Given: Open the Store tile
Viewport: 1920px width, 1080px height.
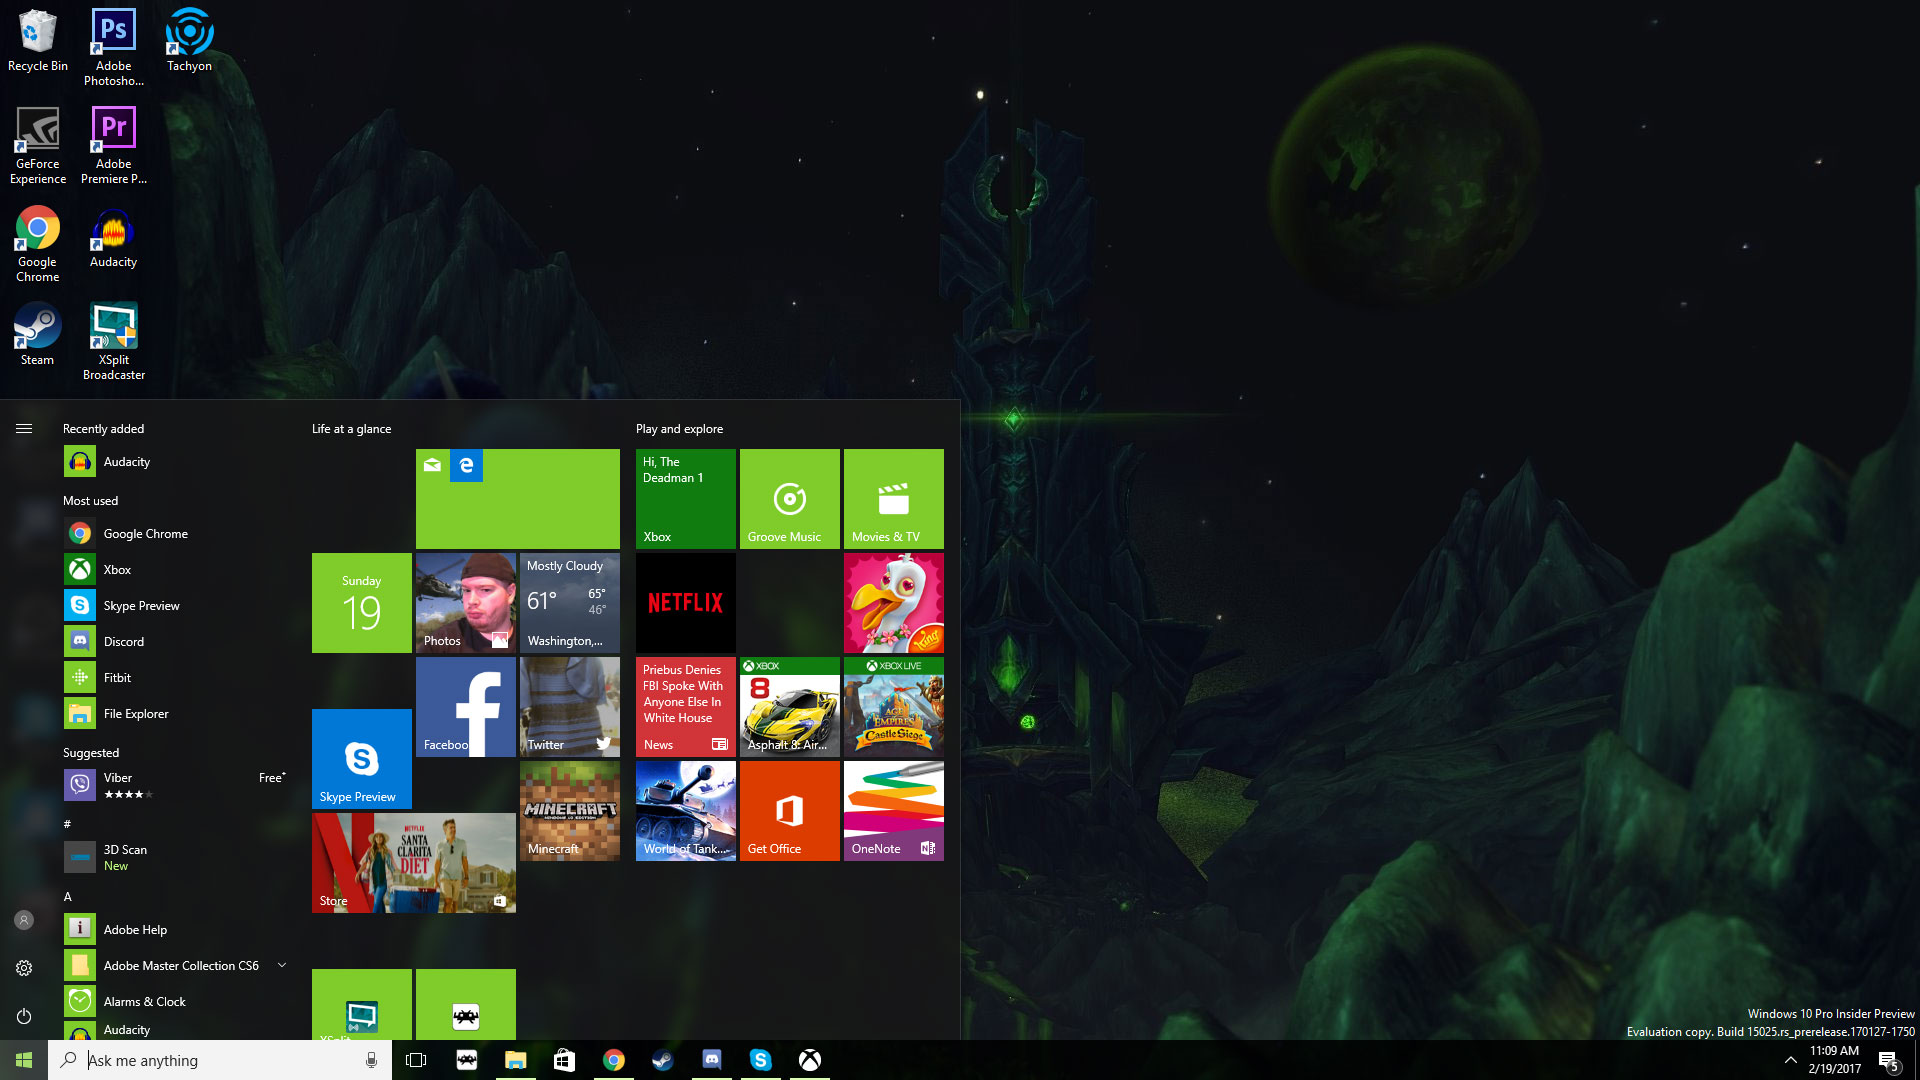Looking at the screenshot, I should click(x=414, y=863).
